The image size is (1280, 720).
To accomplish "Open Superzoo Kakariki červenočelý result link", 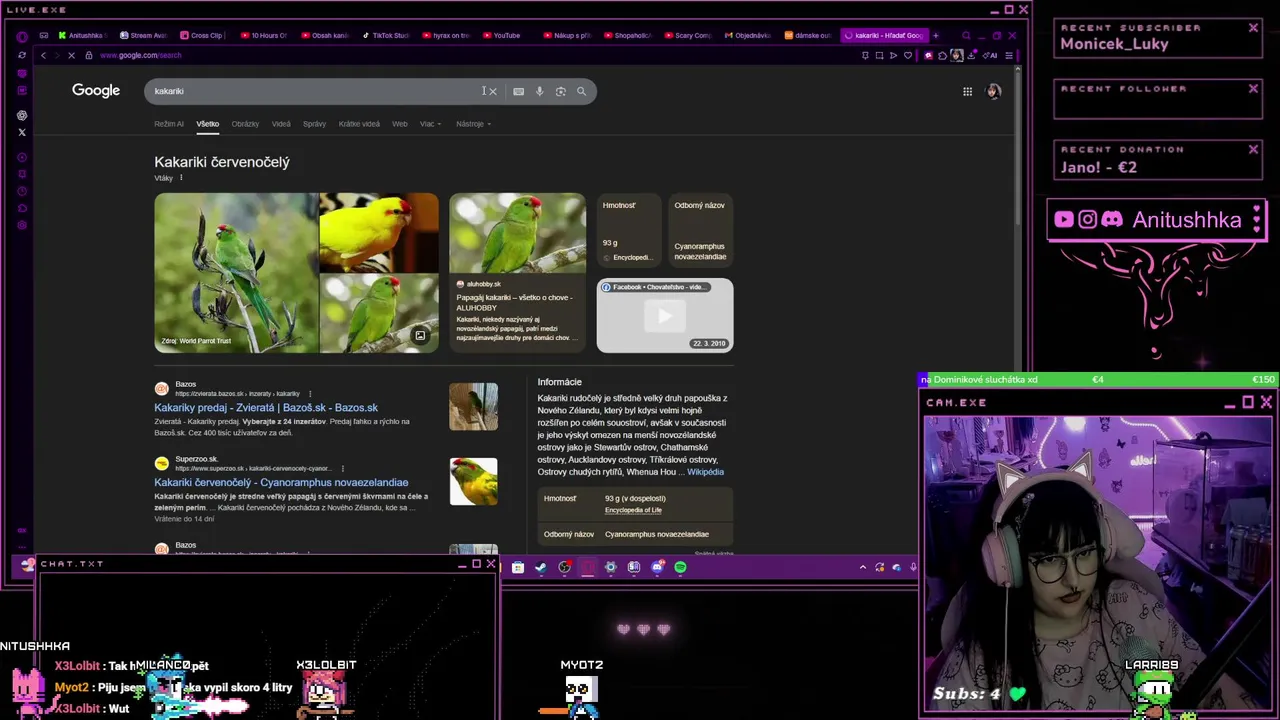I will 281,482.
